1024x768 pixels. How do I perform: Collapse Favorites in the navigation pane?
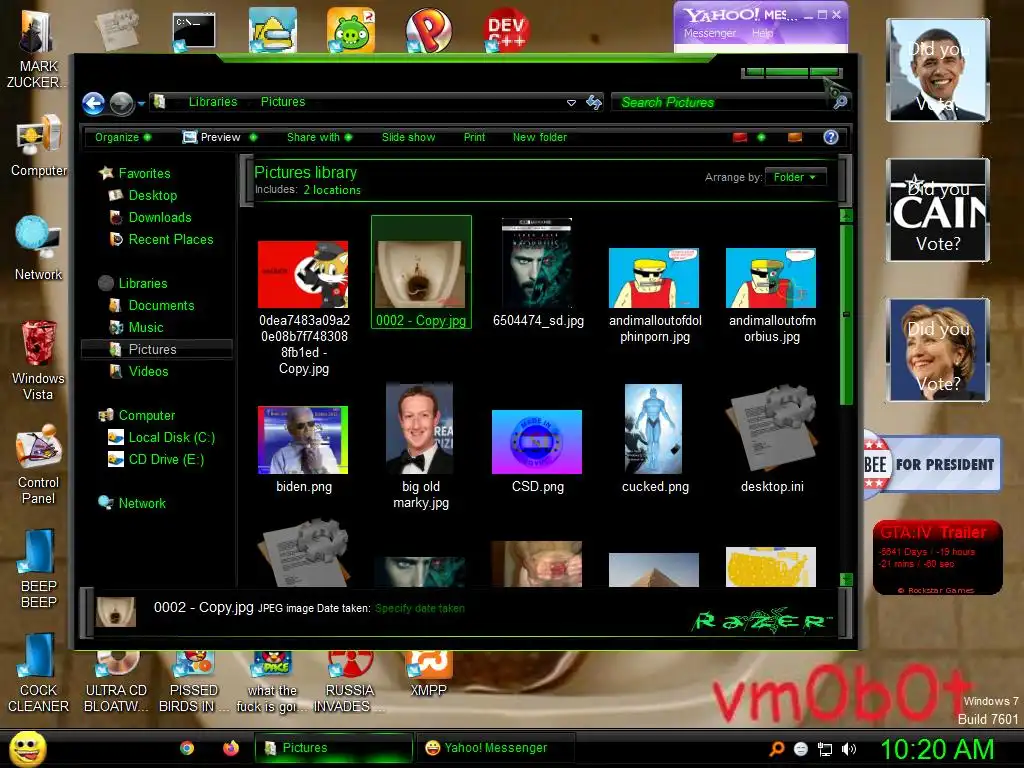[x=144, y=173]
